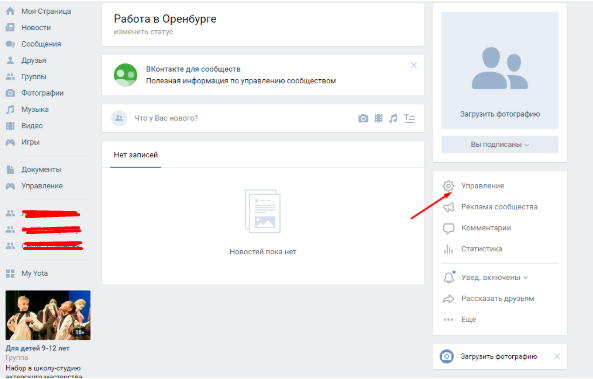The height and width of the screenshot is (379, 593).
Task: Open Видео in left menu
Action: click(x=32, y=126)
